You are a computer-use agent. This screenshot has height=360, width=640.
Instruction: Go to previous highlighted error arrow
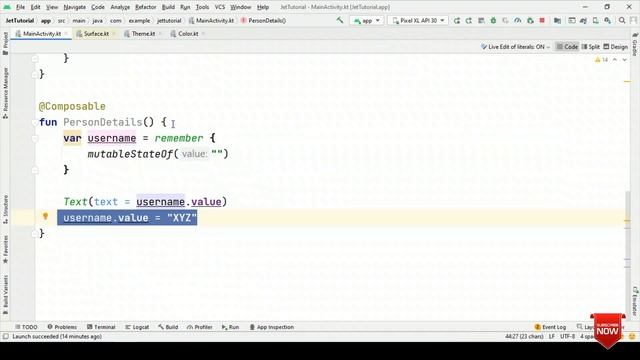615,60
